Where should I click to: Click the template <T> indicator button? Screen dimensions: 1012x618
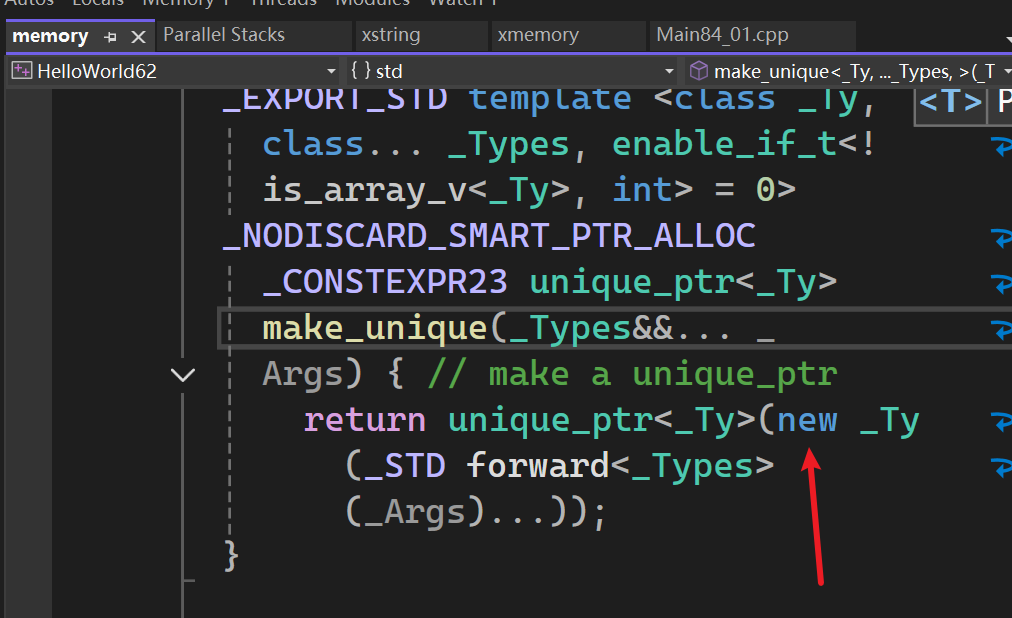point(949,102)
